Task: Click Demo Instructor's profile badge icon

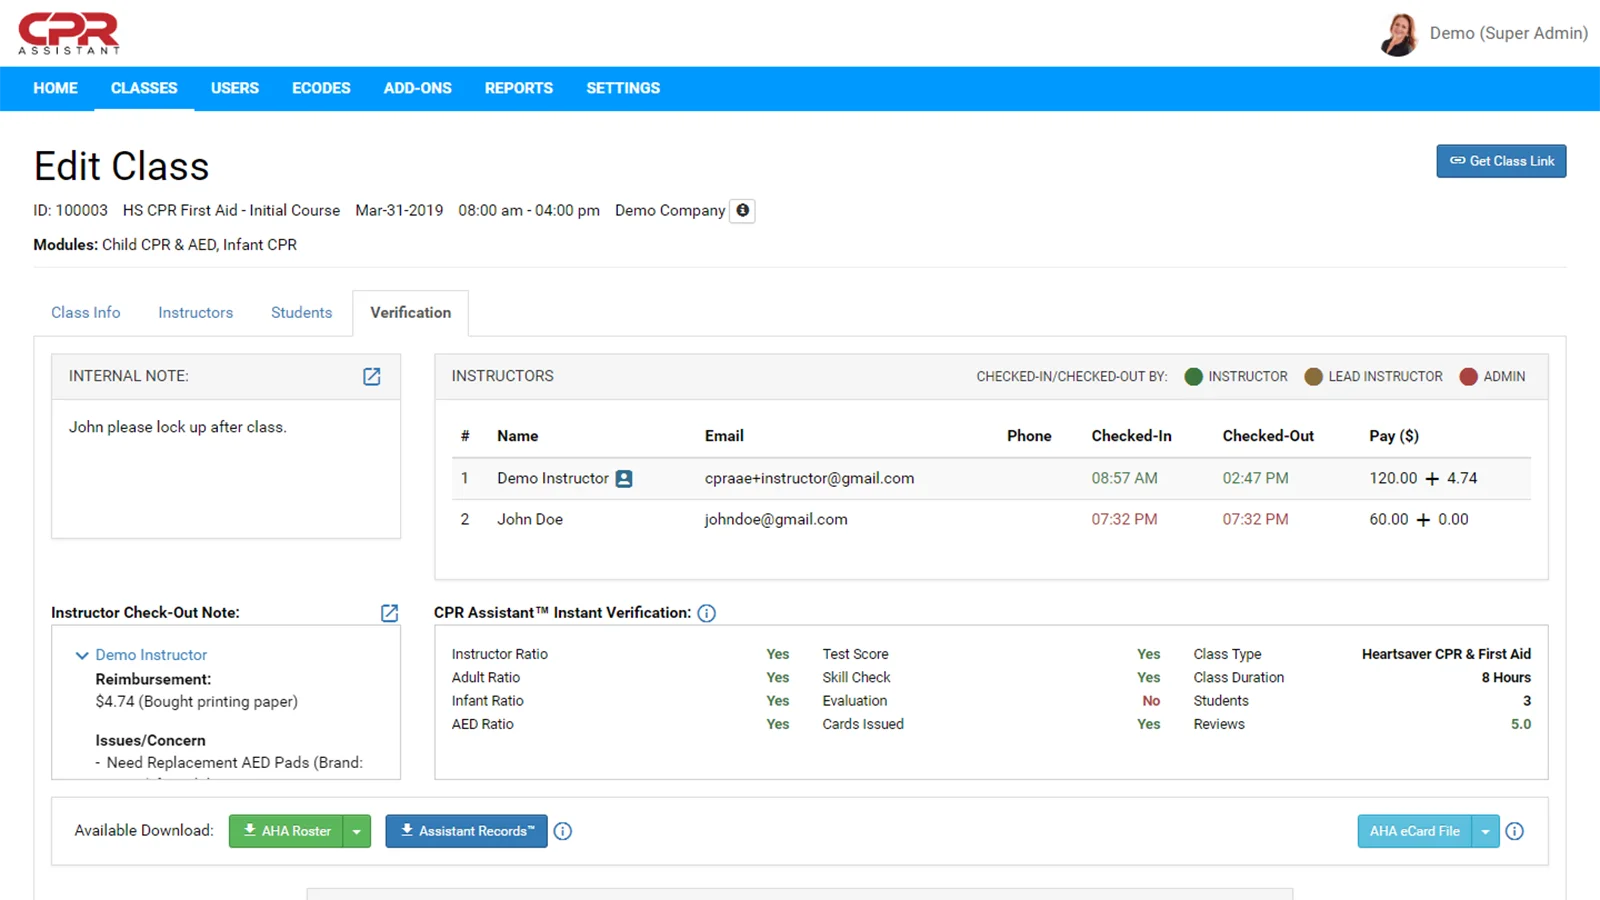Action: point(624,479)
